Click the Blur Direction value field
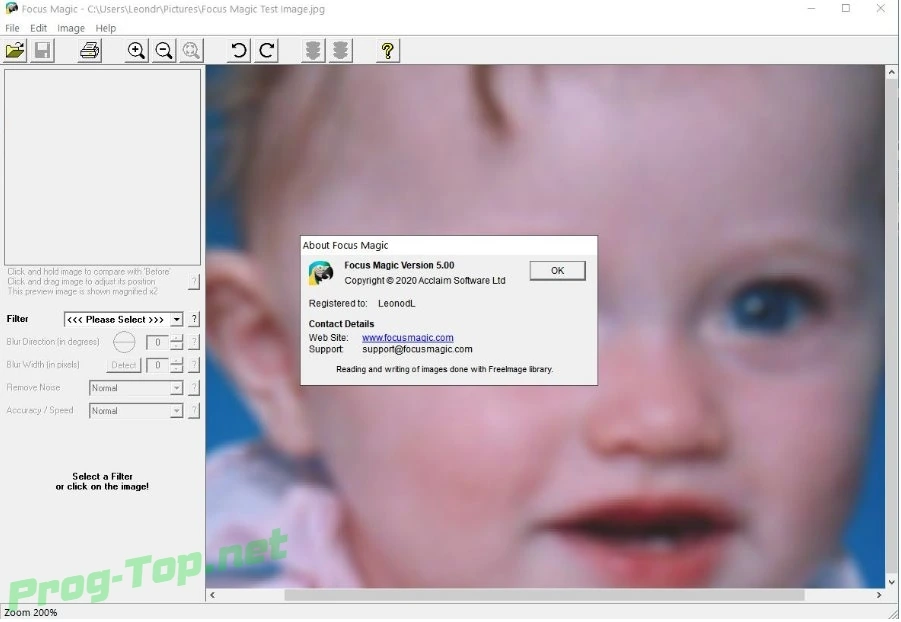 click(157, 342)
